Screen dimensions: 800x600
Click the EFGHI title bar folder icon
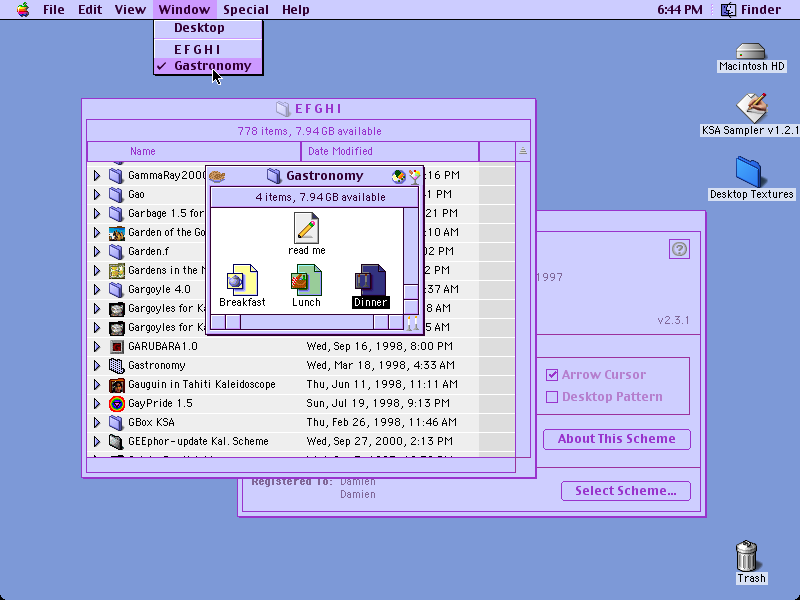coord(283,108)
